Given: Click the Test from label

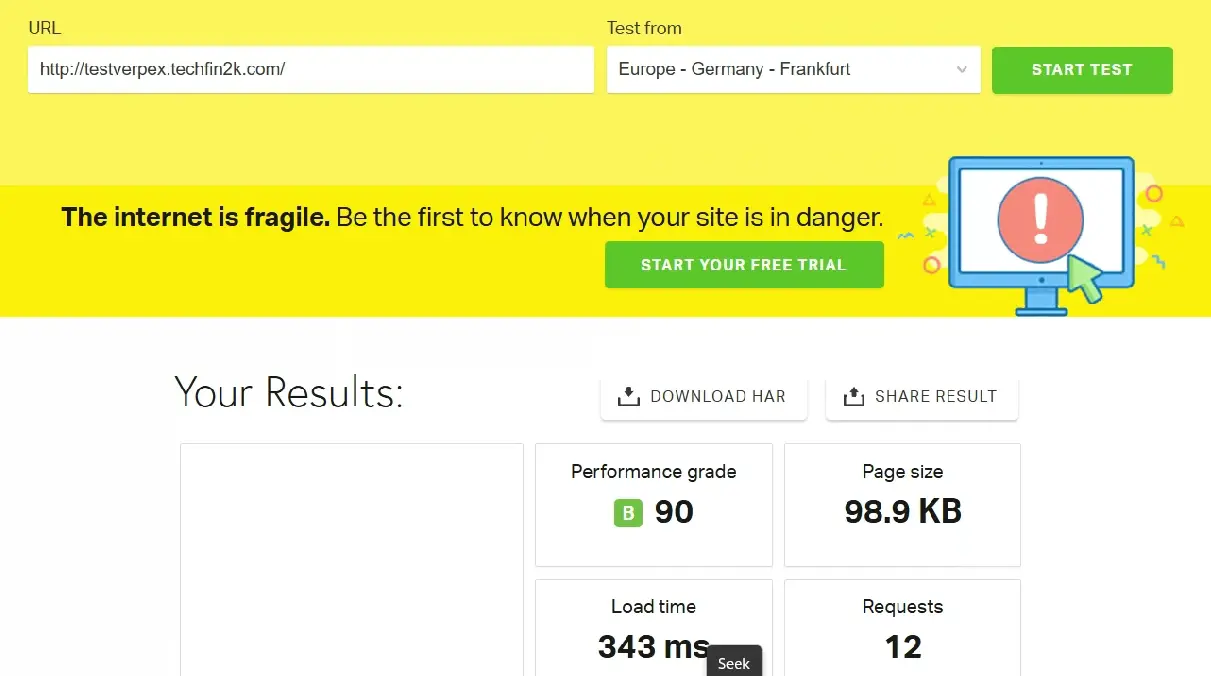Looking at the screenshot, I should [x=644, y=28].
